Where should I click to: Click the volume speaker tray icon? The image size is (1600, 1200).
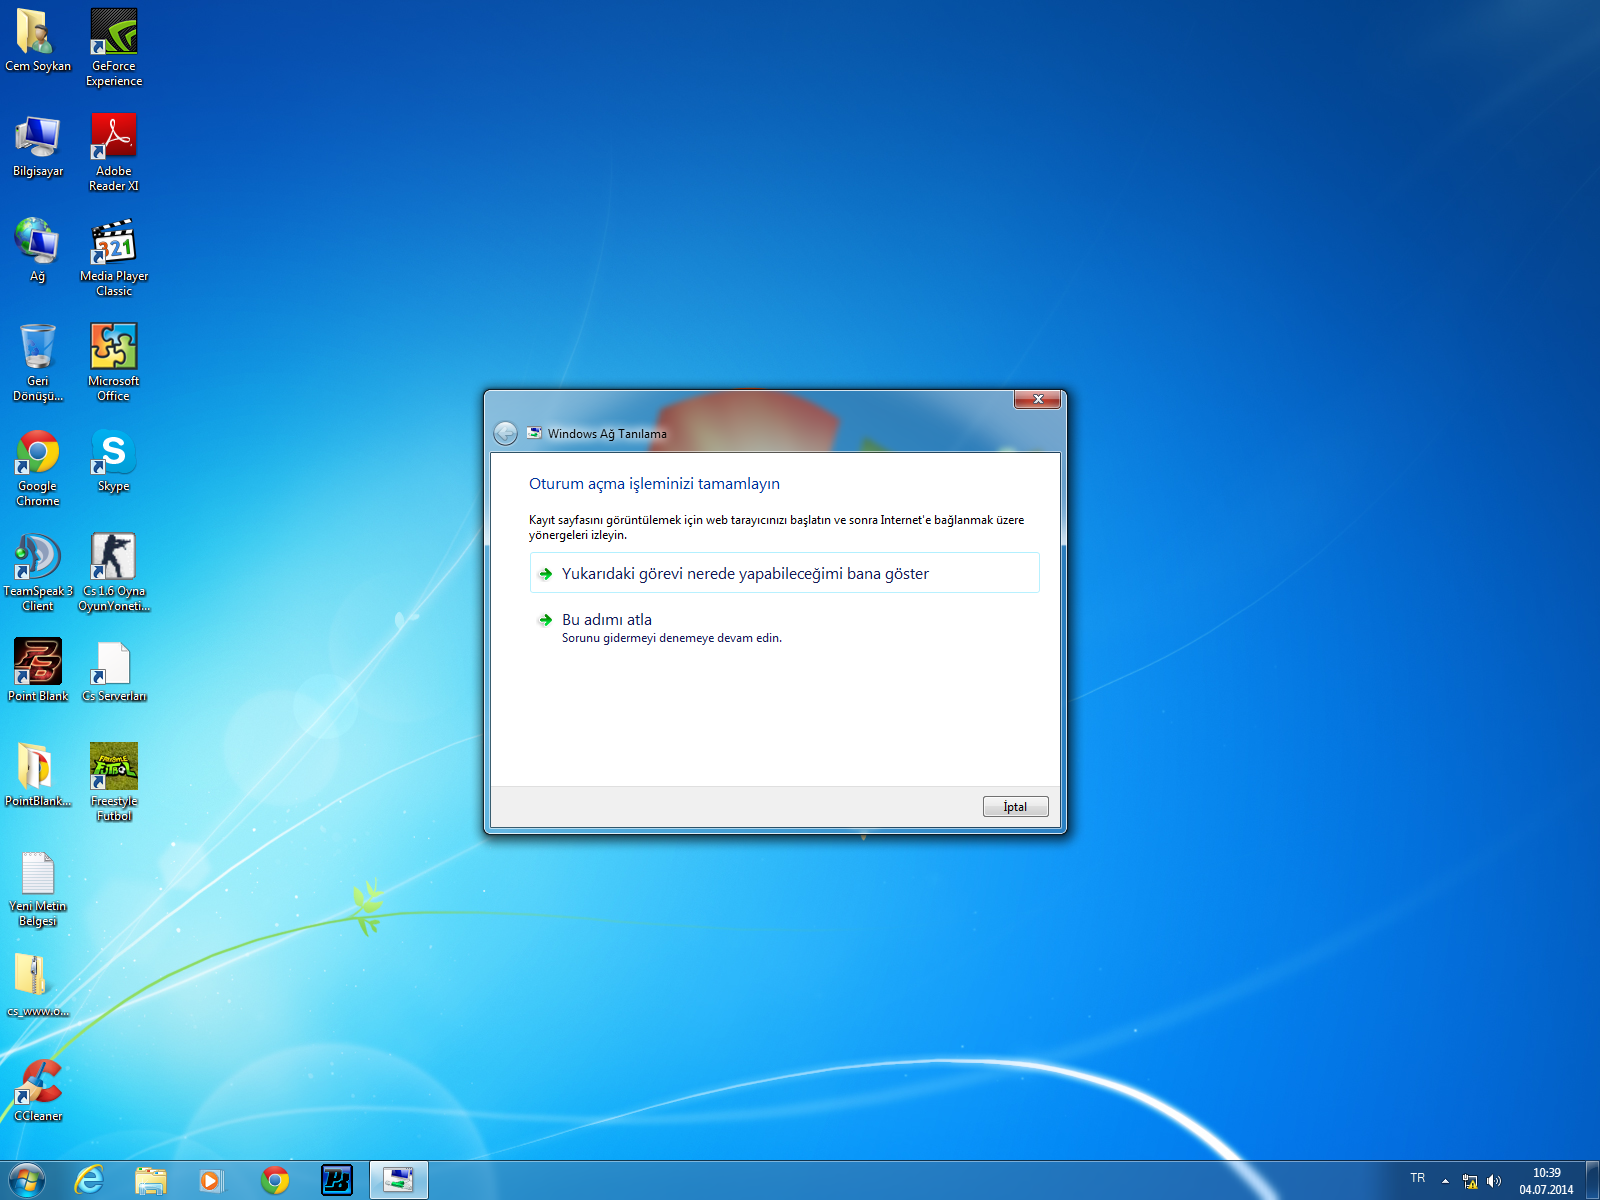point(1494,1181)
